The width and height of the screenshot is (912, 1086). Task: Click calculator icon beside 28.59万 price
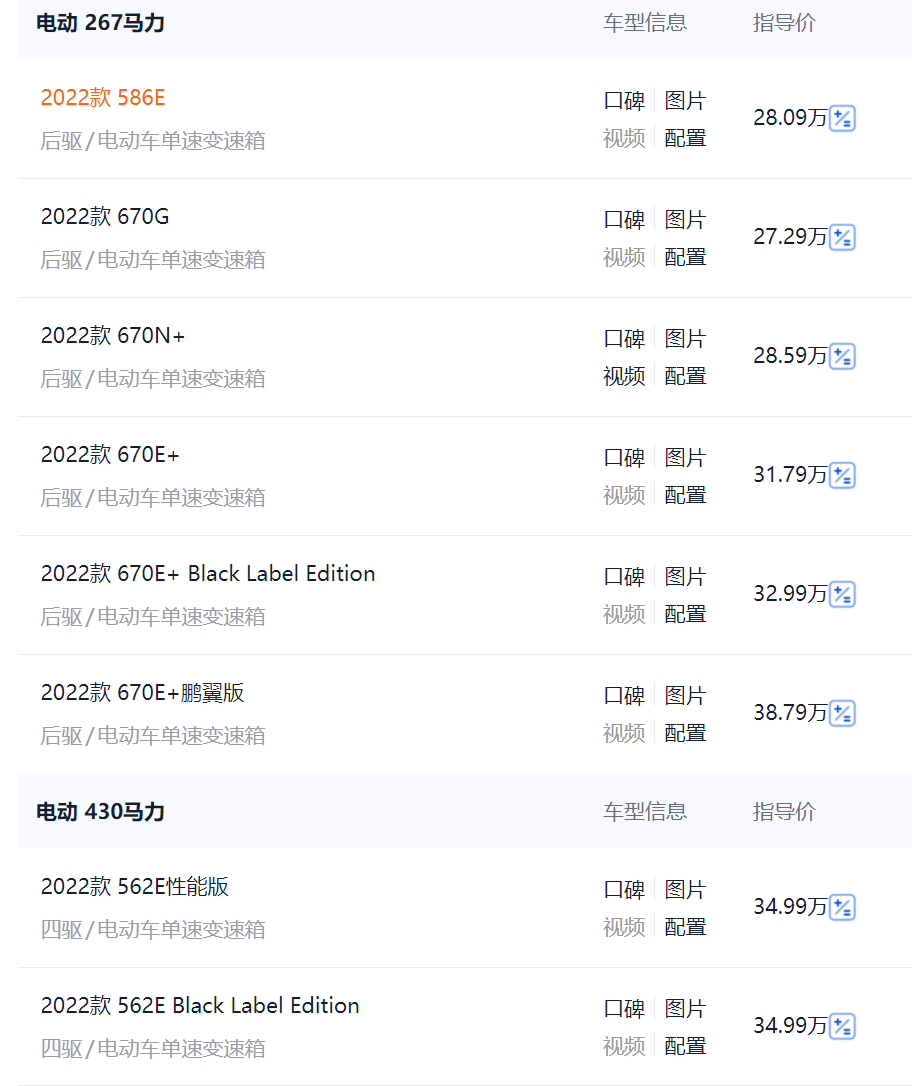842,357
